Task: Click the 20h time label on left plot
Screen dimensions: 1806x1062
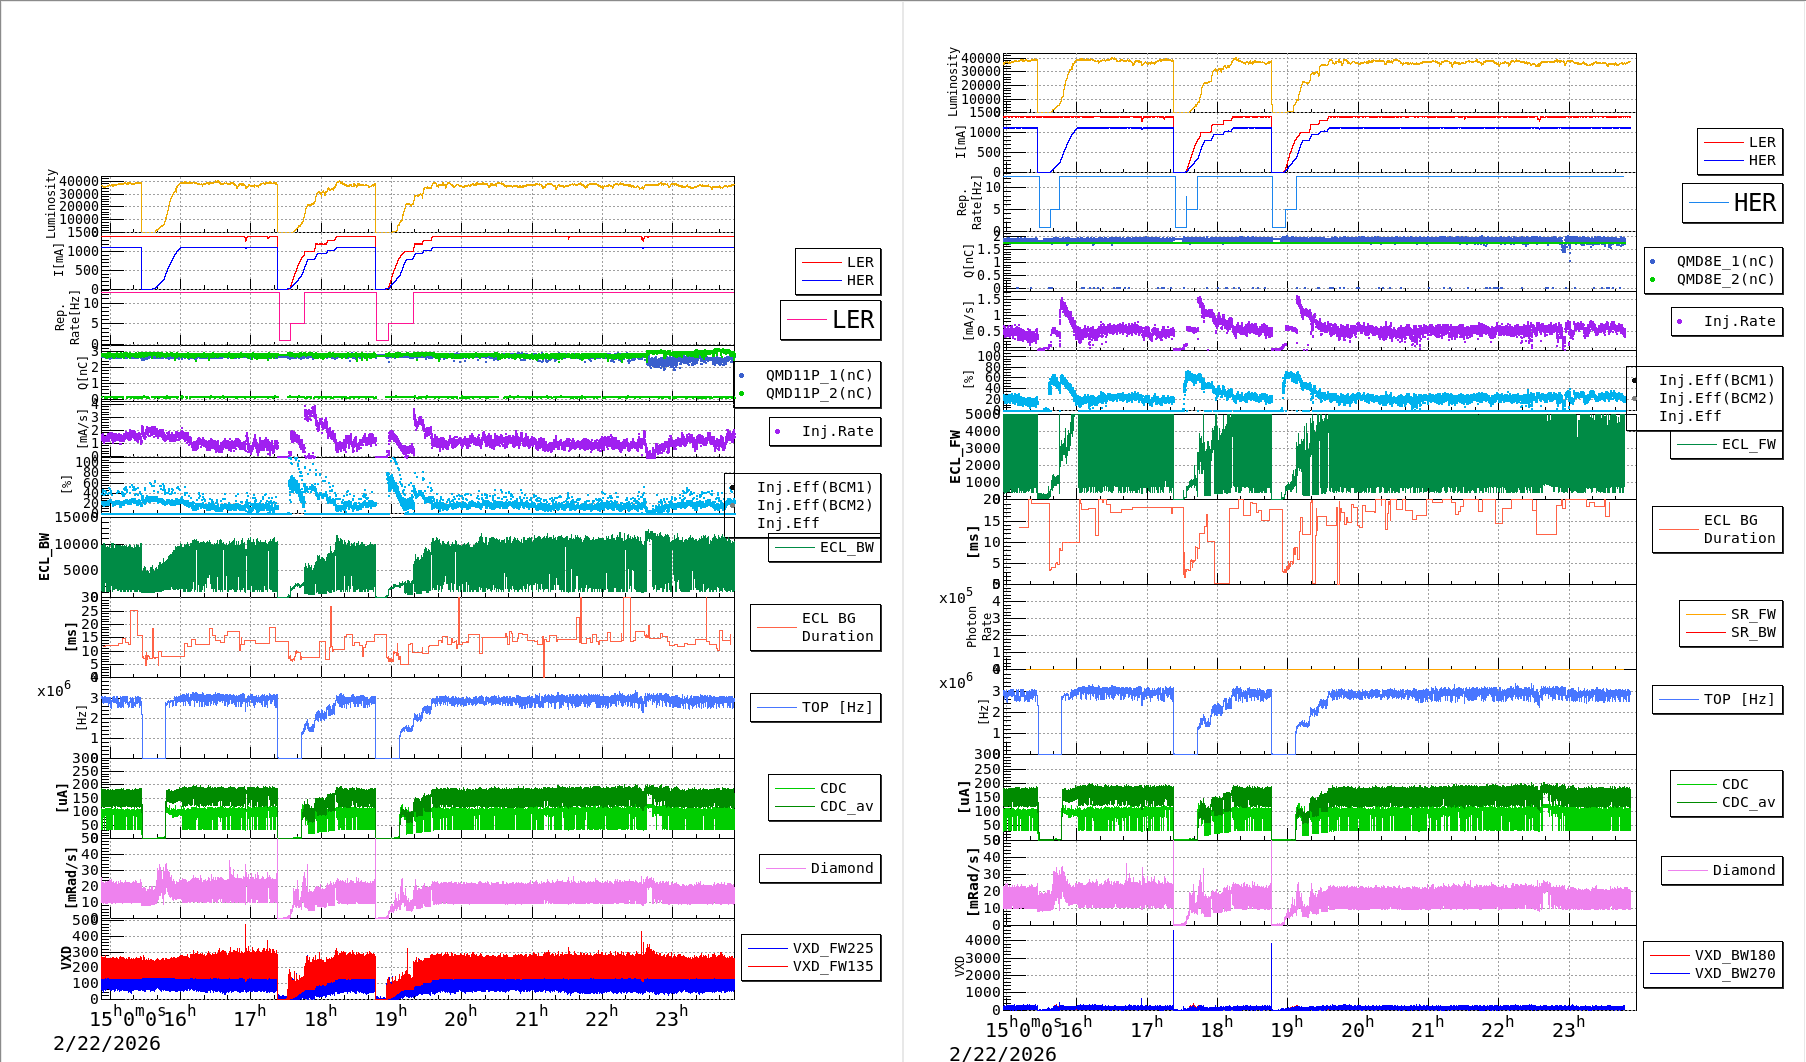Action: 460,1017
